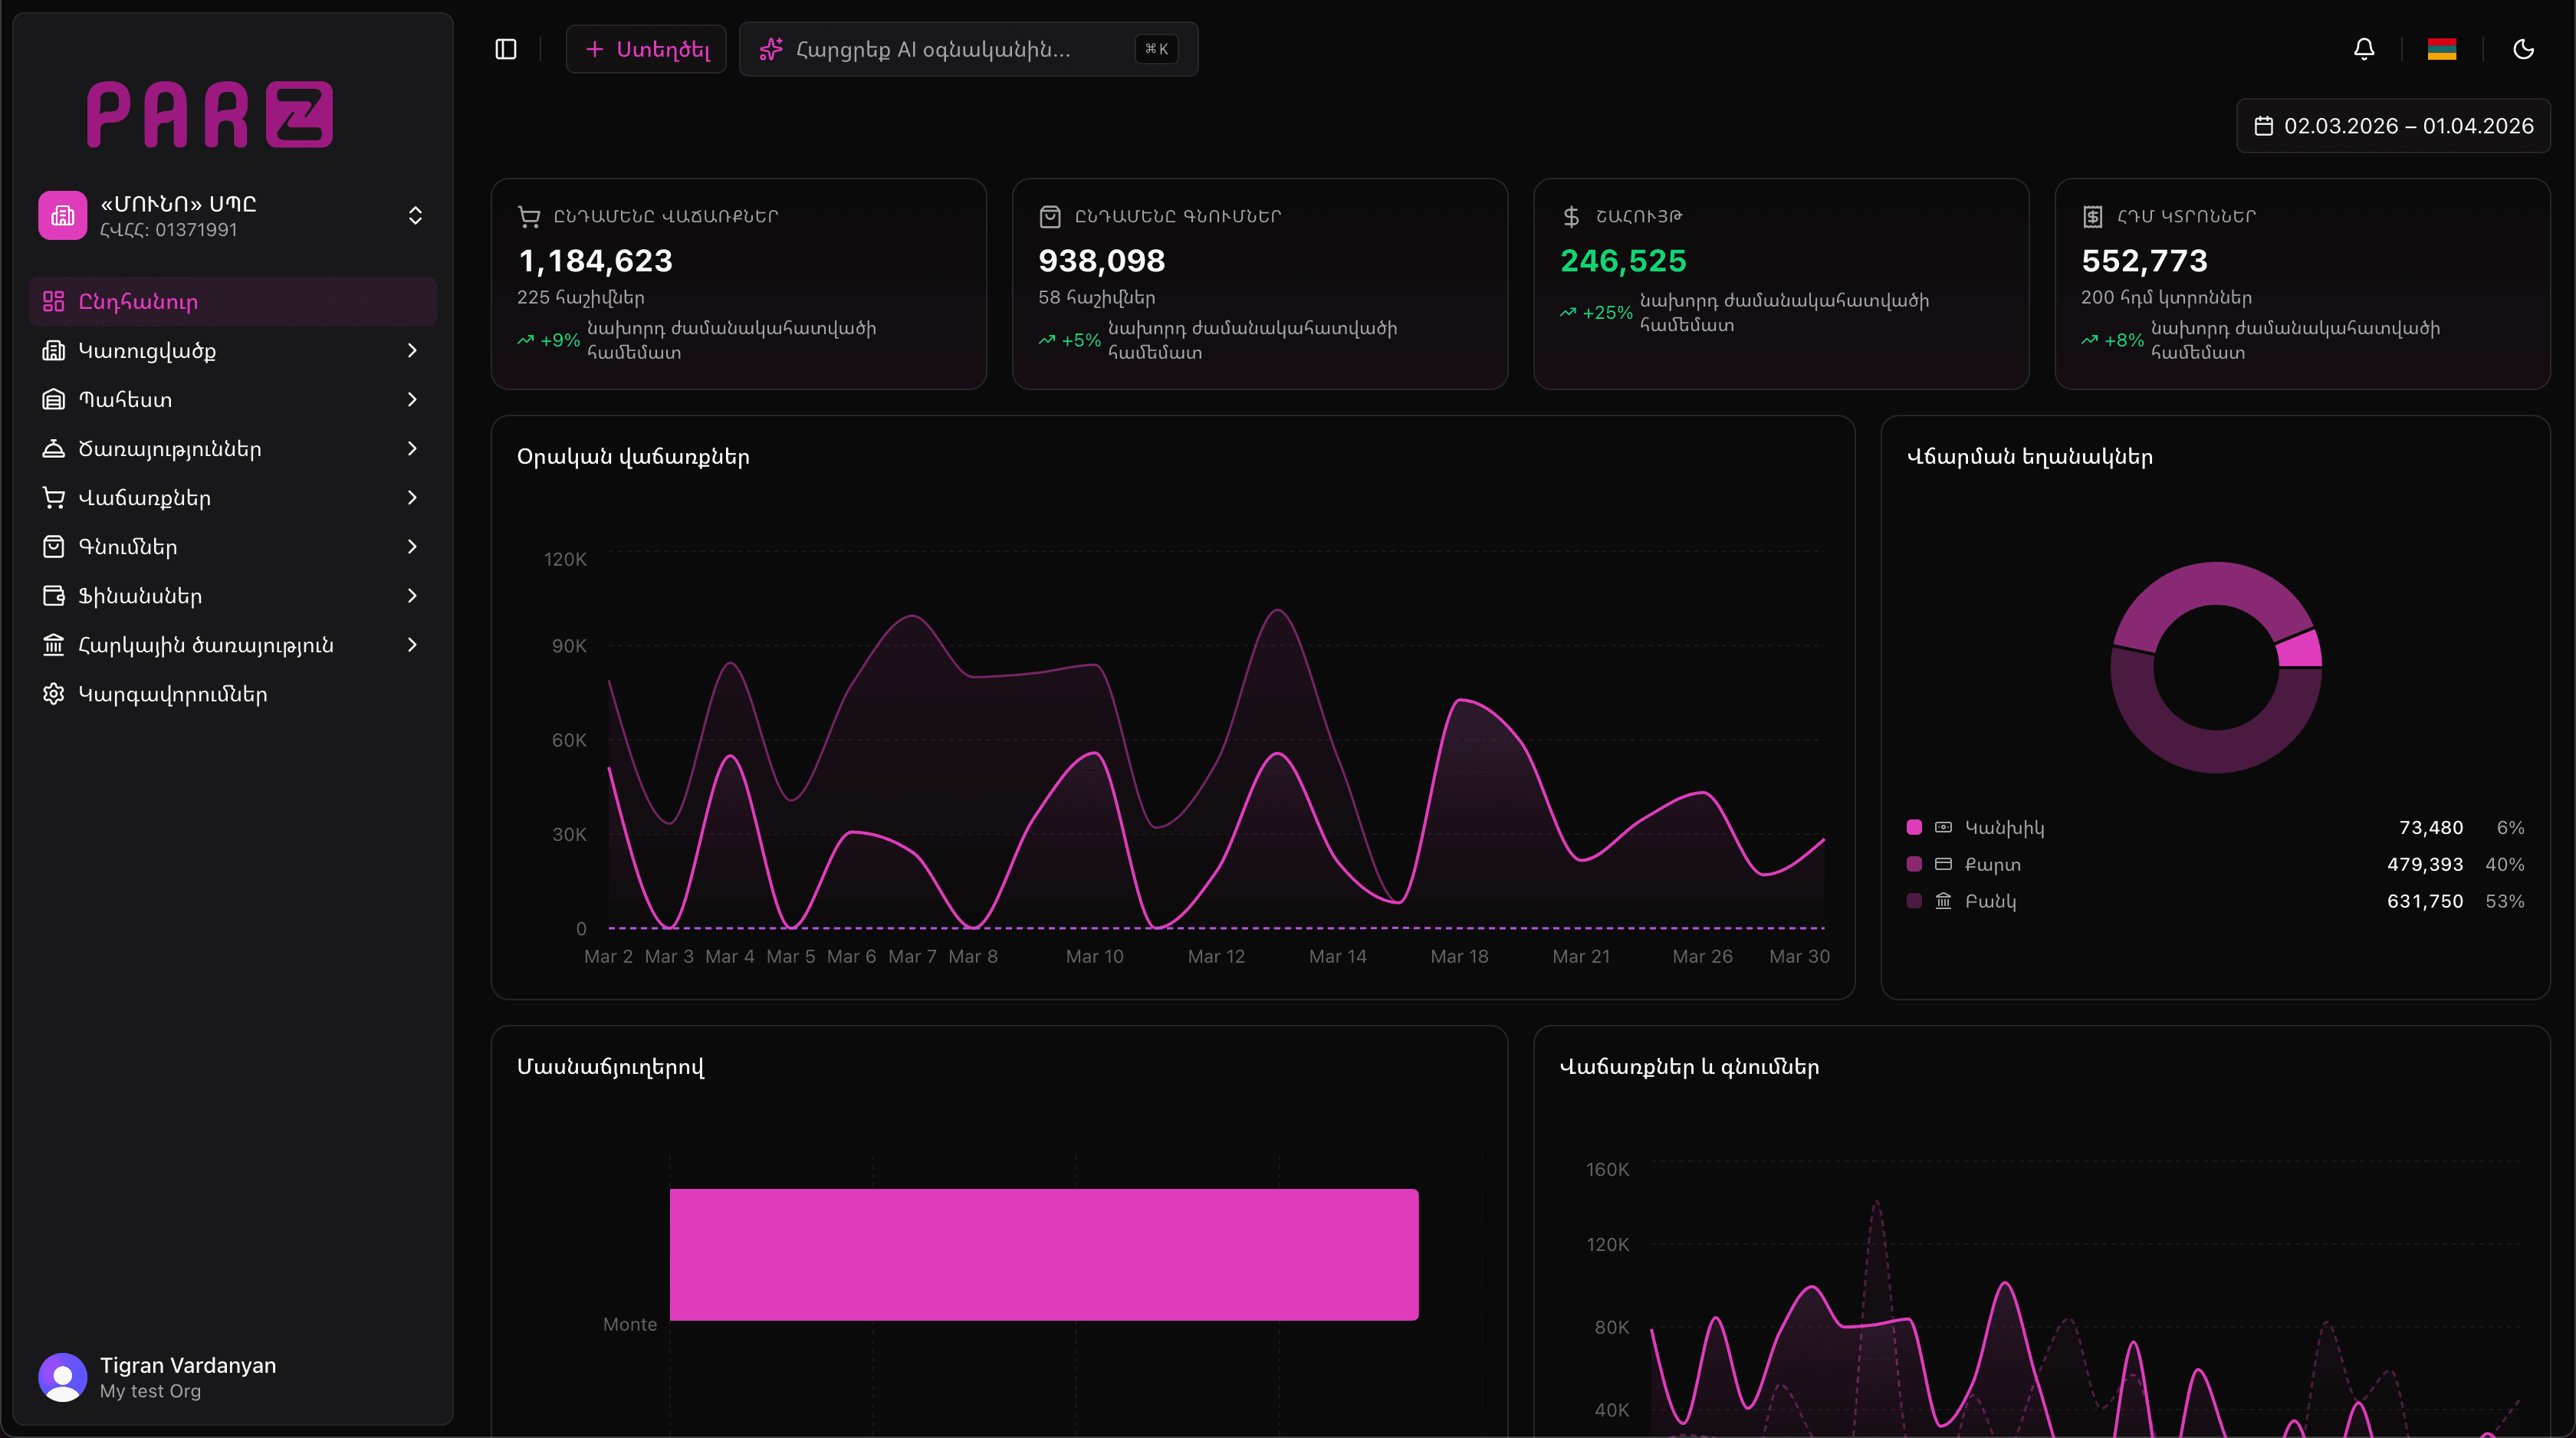Expand the Ֆինանսներ section arrow

click(x=412, y=596)
